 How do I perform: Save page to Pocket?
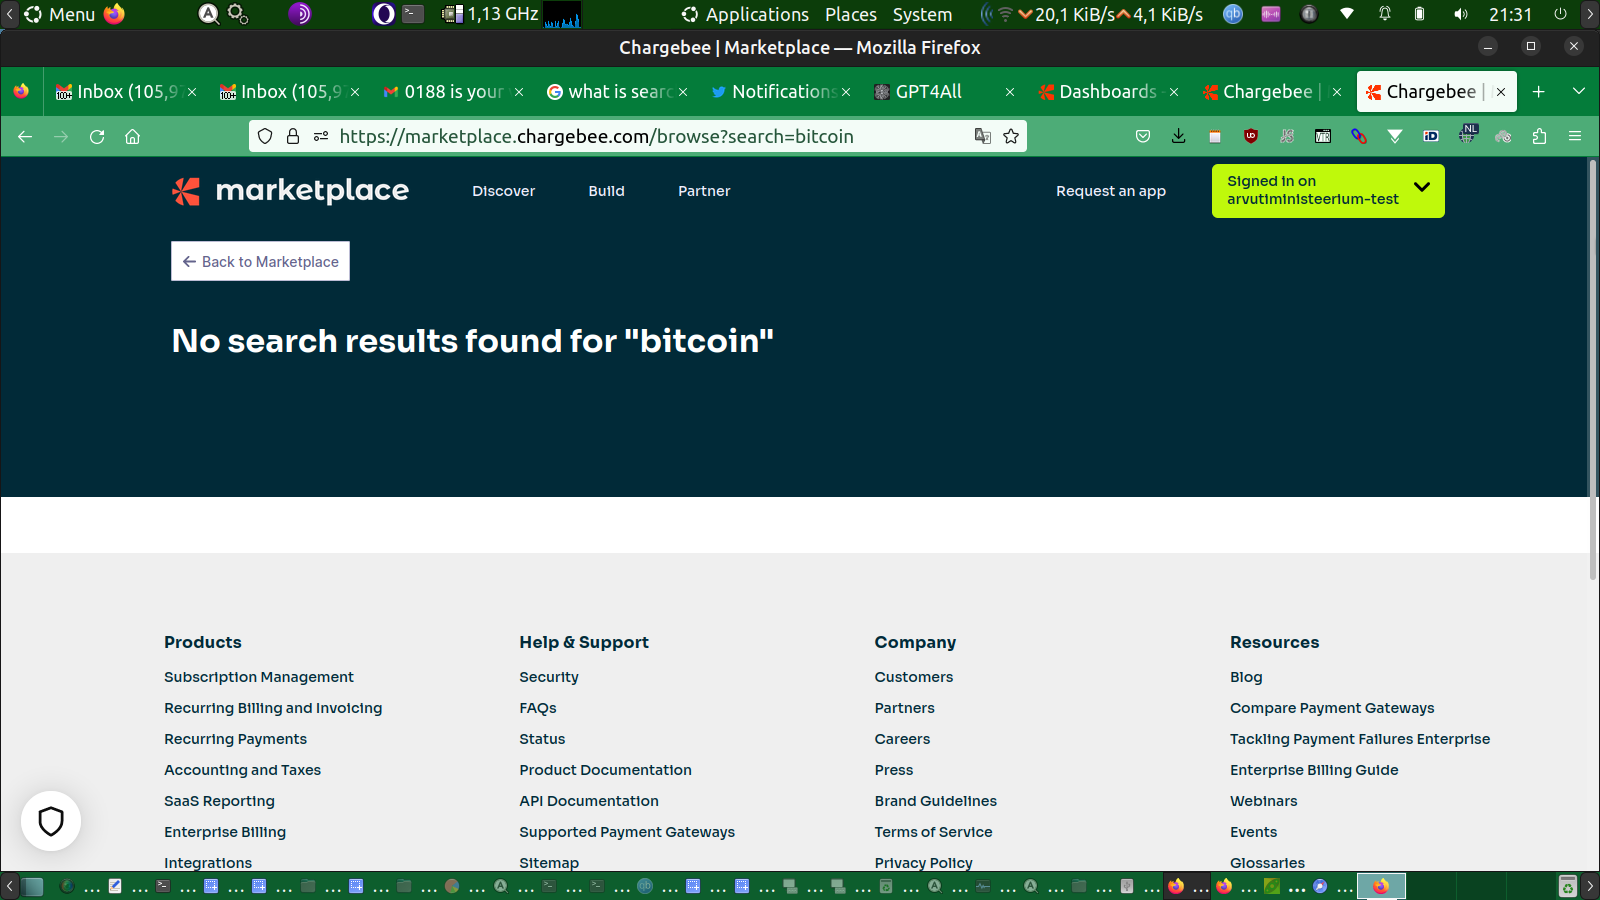(1143, 136)
